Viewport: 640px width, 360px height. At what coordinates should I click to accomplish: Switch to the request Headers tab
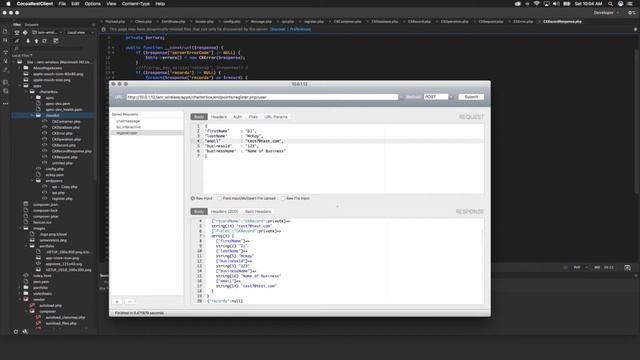coord(219,117)
